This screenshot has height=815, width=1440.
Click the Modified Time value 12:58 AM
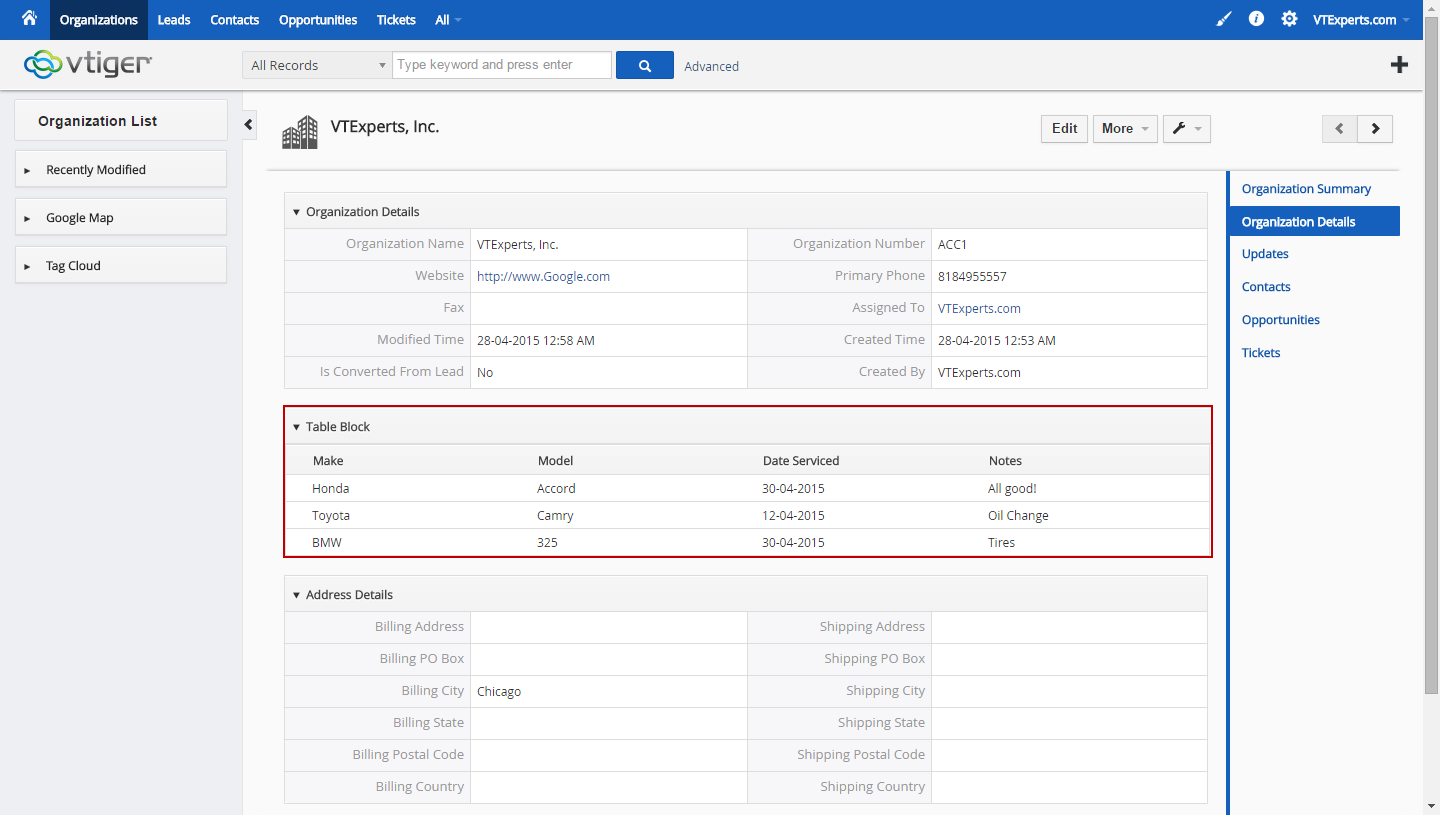pyautogui.click(x=536, y=340)
